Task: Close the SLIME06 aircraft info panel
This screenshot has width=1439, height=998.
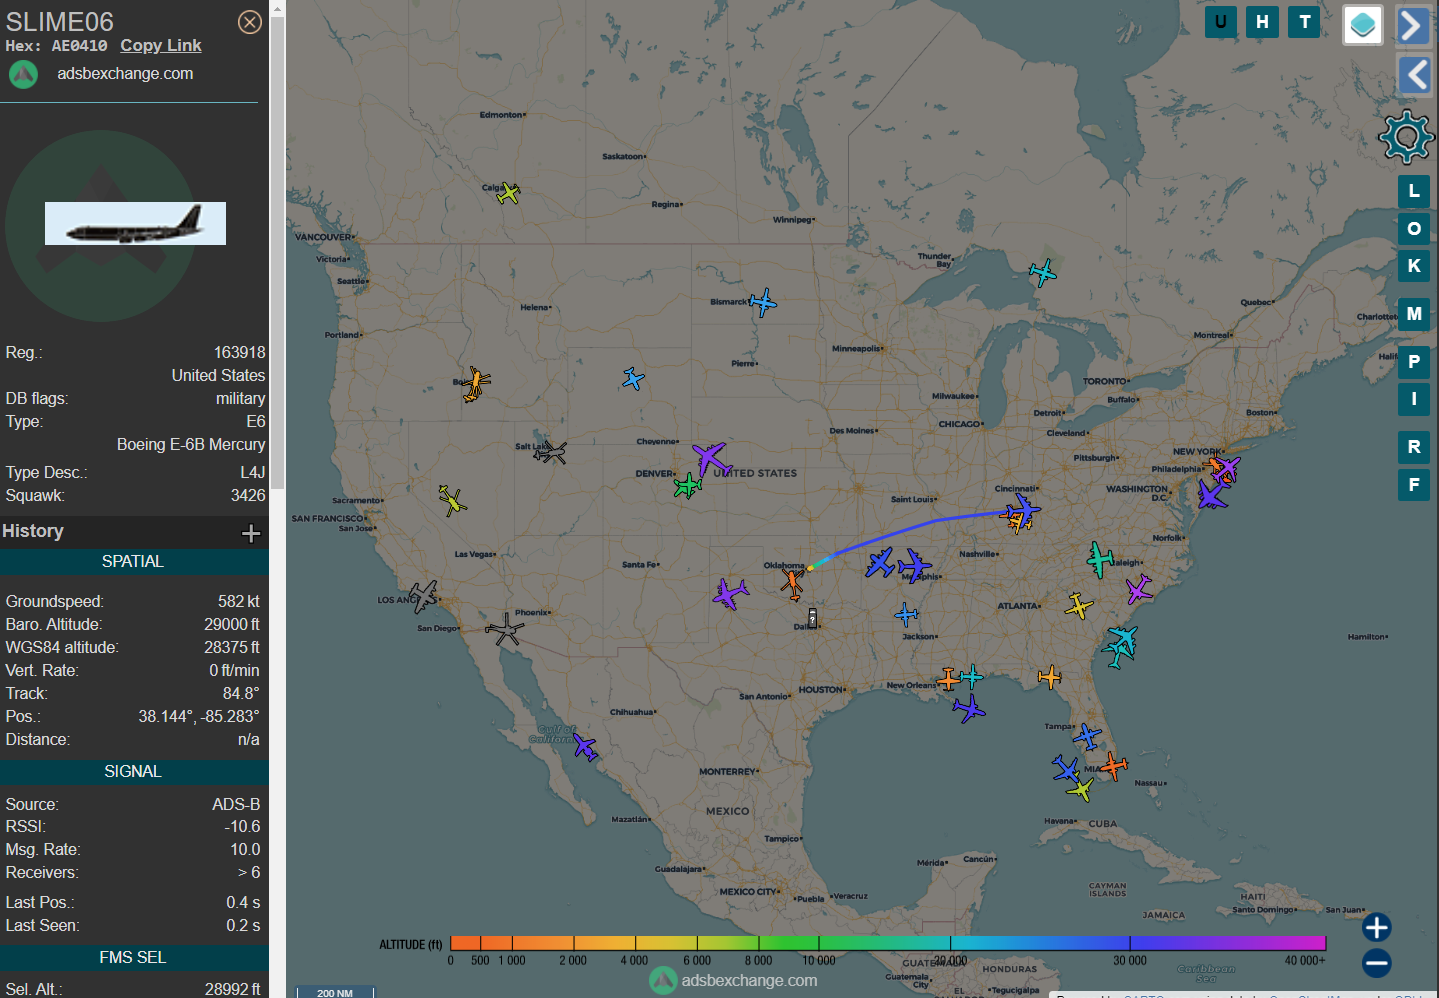Action: click(250, 22)
